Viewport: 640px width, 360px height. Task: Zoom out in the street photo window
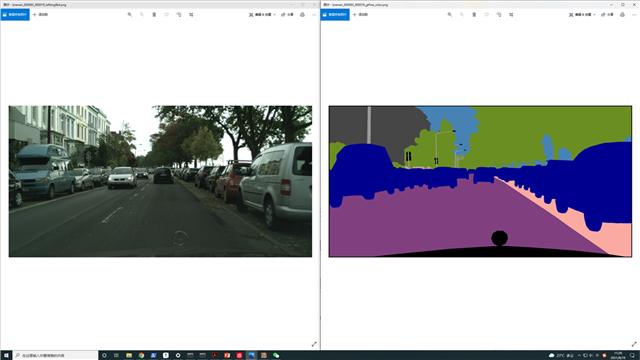[x=142, y=15]
